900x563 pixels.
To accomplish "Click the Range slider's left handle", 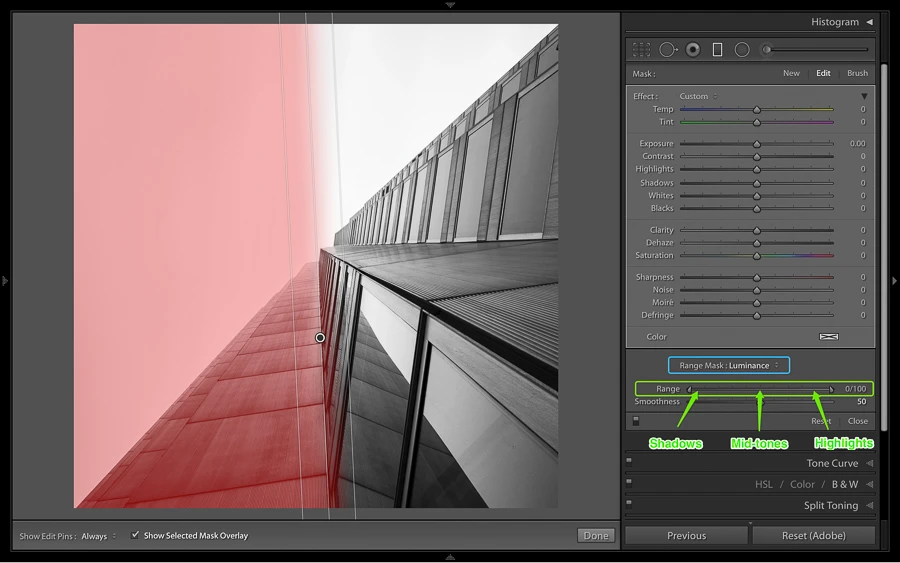I will (689, 389).
